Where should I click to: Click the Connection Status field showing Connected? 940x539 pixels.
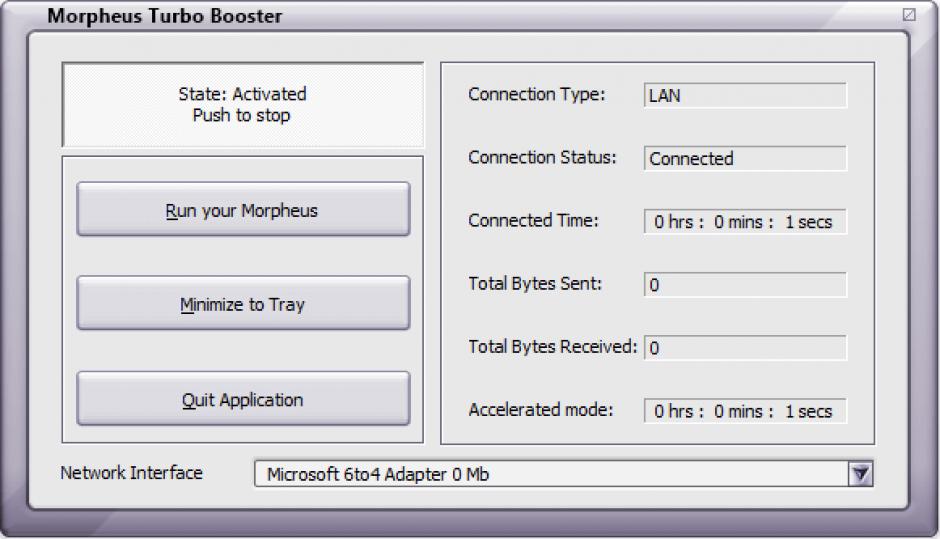[x=745, y=158]
